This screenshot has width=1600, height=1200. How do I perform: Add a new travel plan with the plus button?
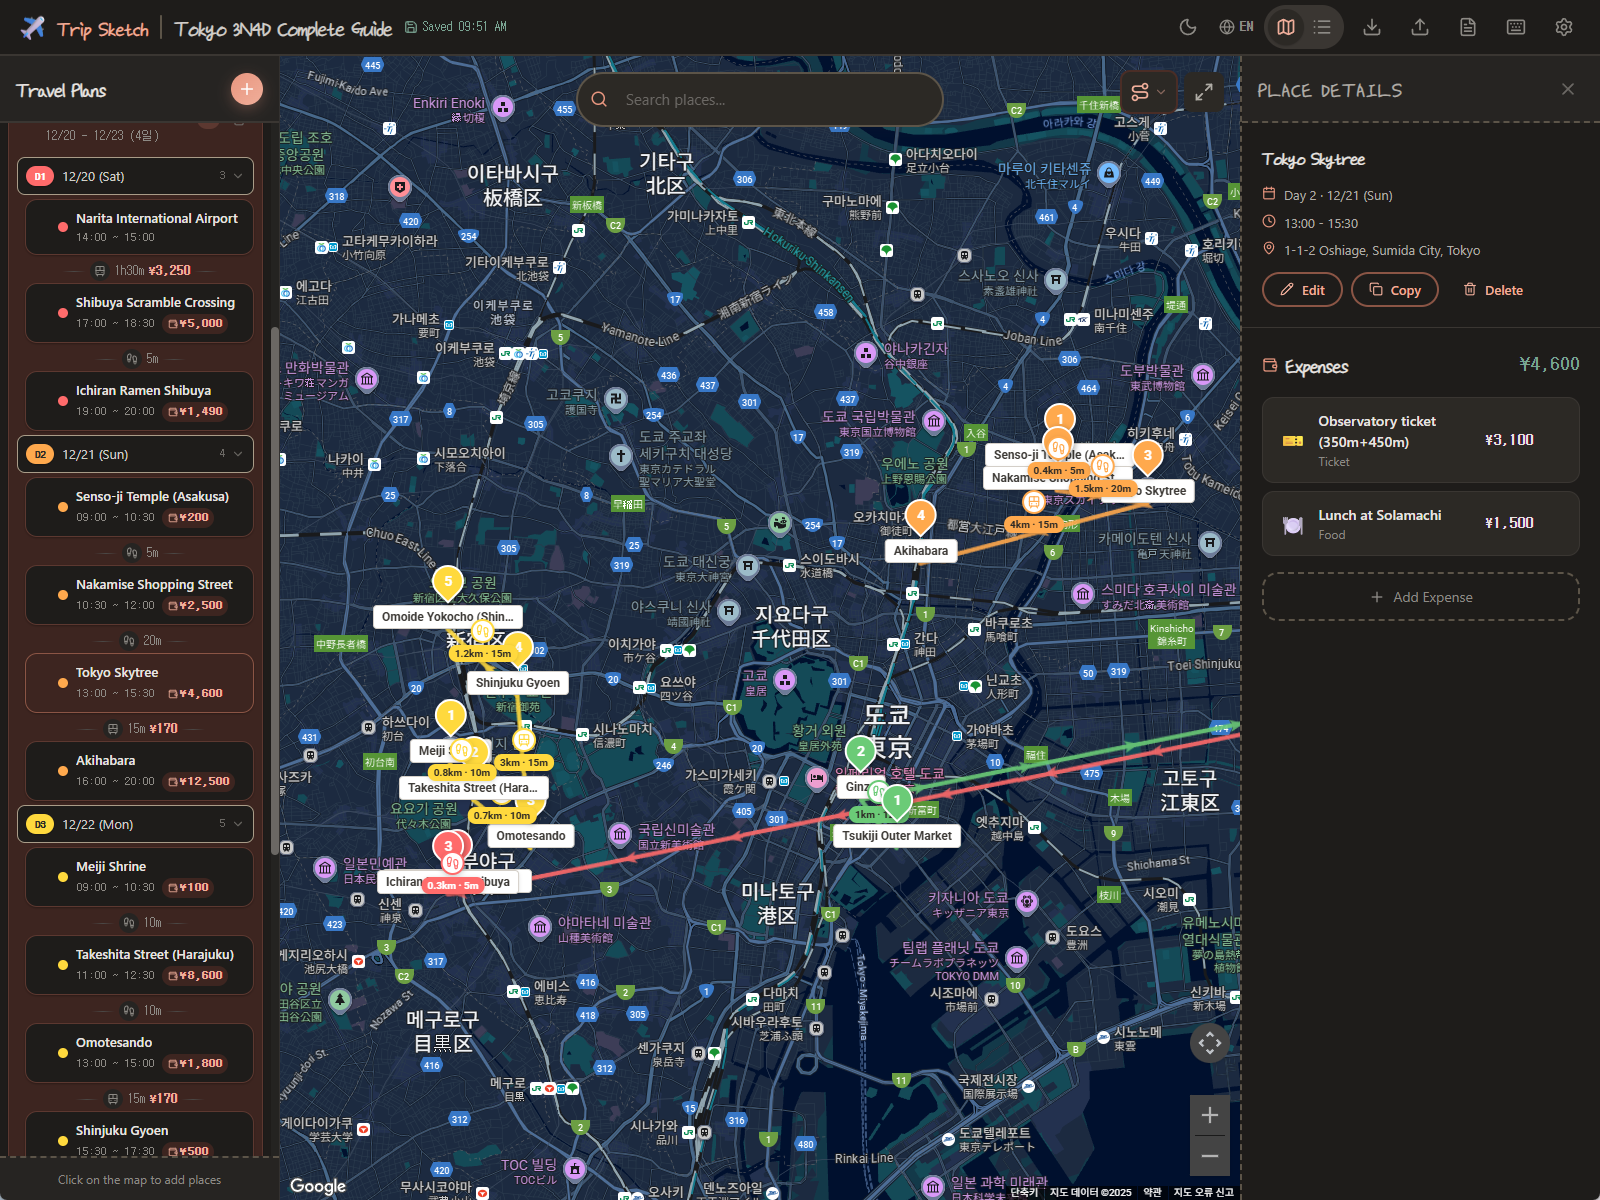(x=247, y=89)
